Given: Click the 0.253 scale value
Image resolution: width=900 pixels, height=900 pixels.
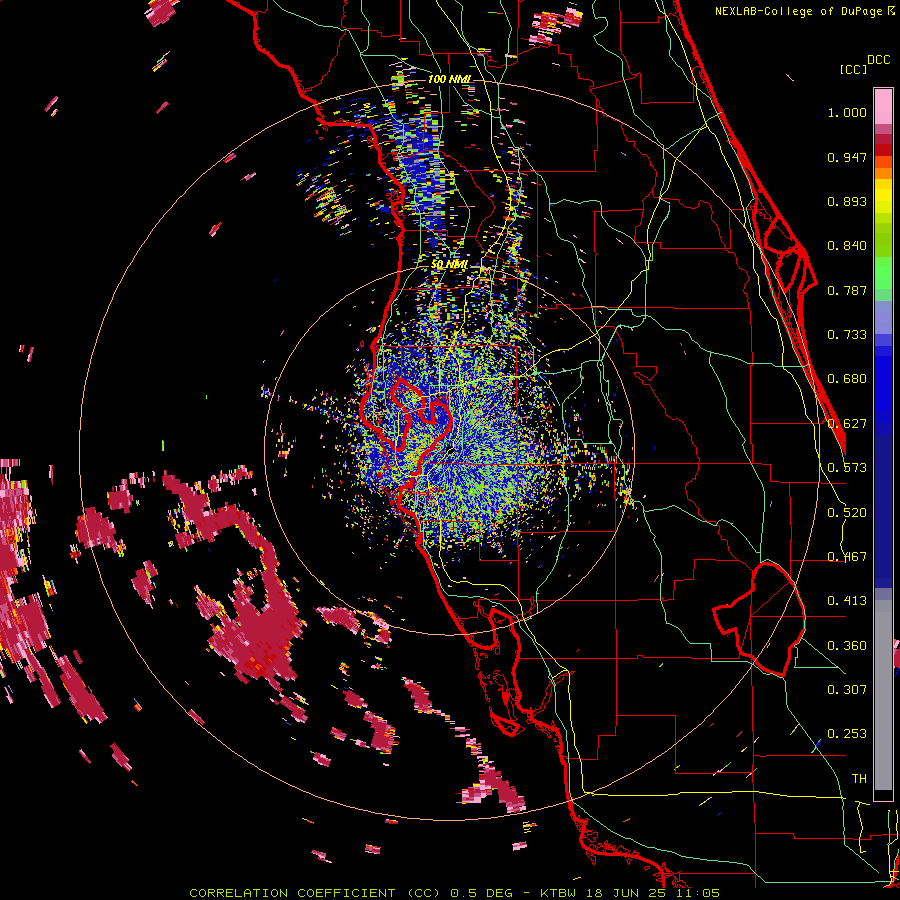Looking at the screenshot, I should pyautogui.click(x=847, y=734).
